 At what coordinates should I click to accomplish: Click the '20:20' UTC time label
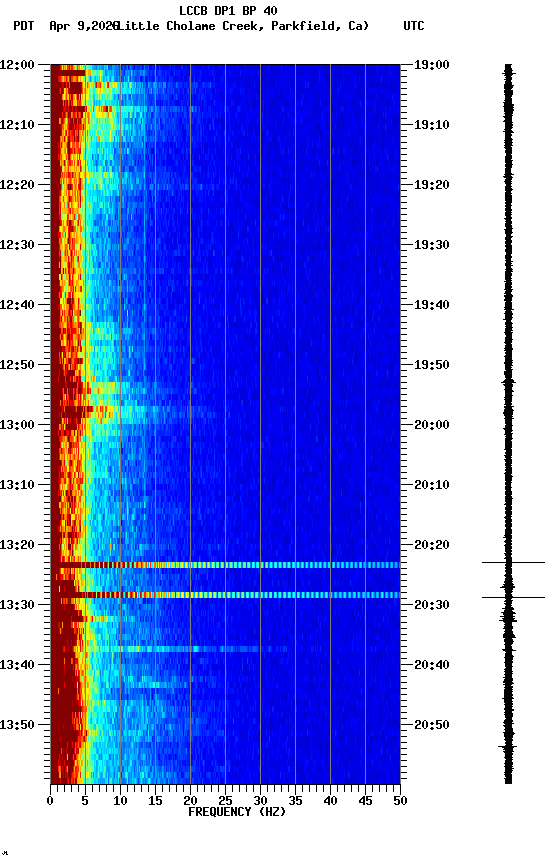pos(432,545)
